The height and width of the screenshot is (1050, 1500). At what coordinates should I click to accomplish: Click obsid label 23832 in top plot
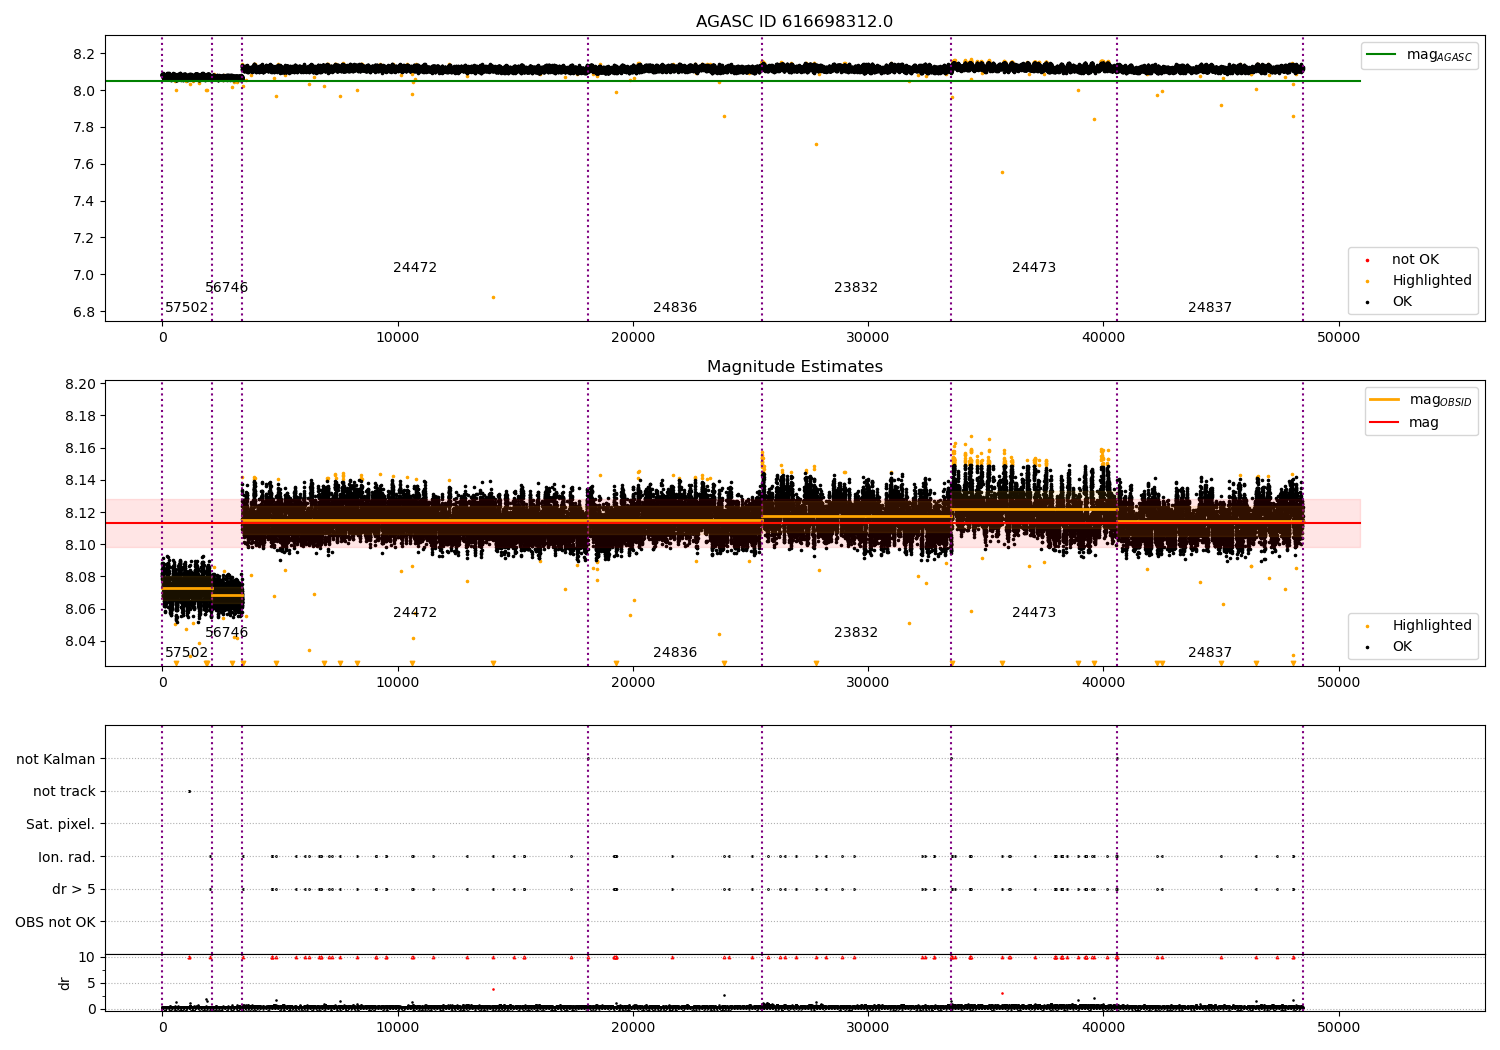(856, 288)
